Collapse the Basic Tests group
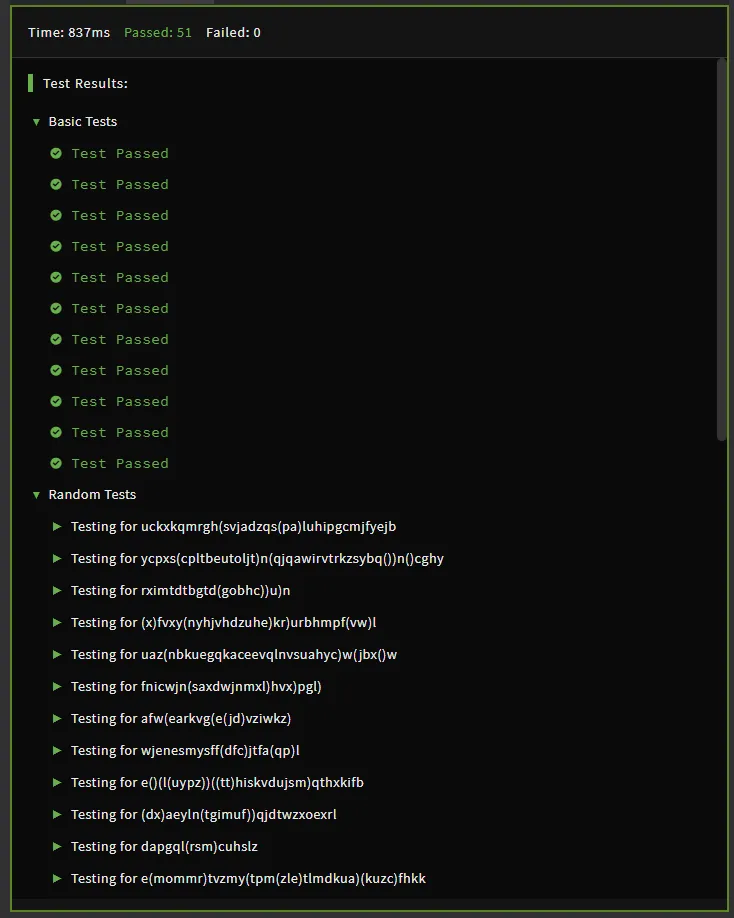The width and height of the screenshot is (734, 918). [x=36, y=122]
